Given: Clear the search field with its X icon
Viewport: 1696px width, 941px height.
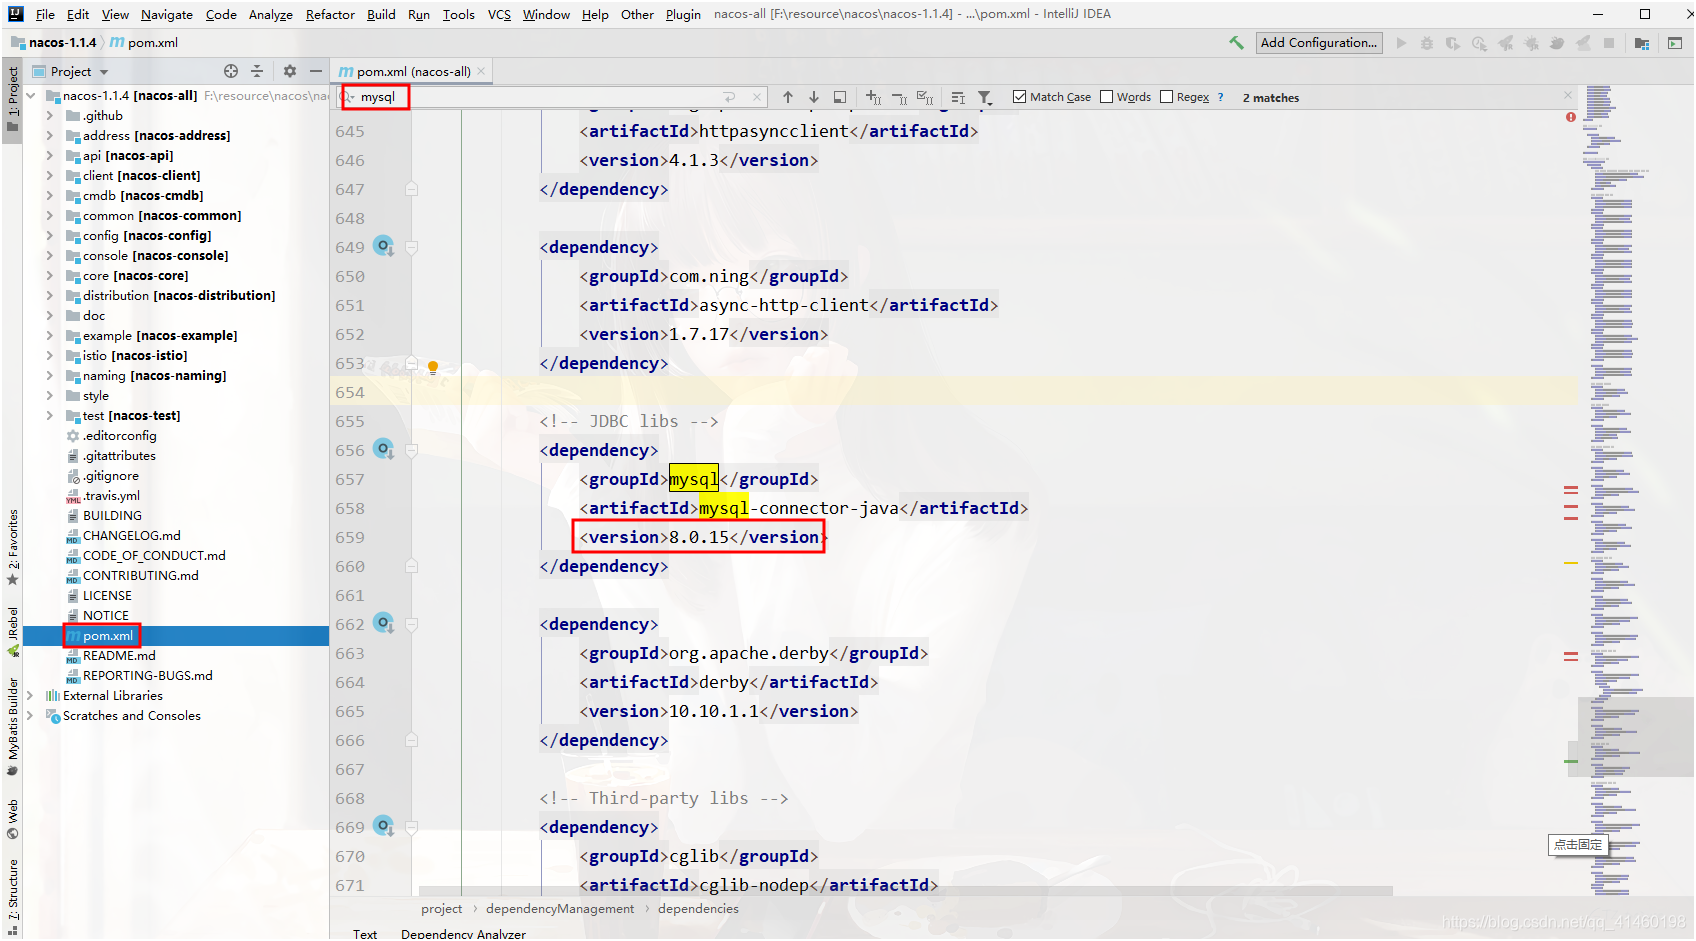Looking at the screenshot, I should 757,97.
